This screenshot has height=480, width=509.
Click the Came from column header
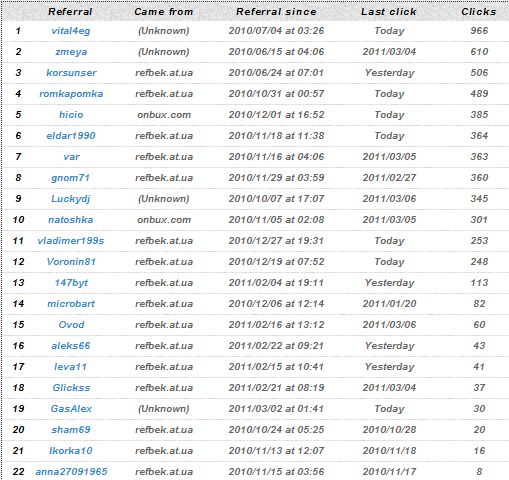164,12
